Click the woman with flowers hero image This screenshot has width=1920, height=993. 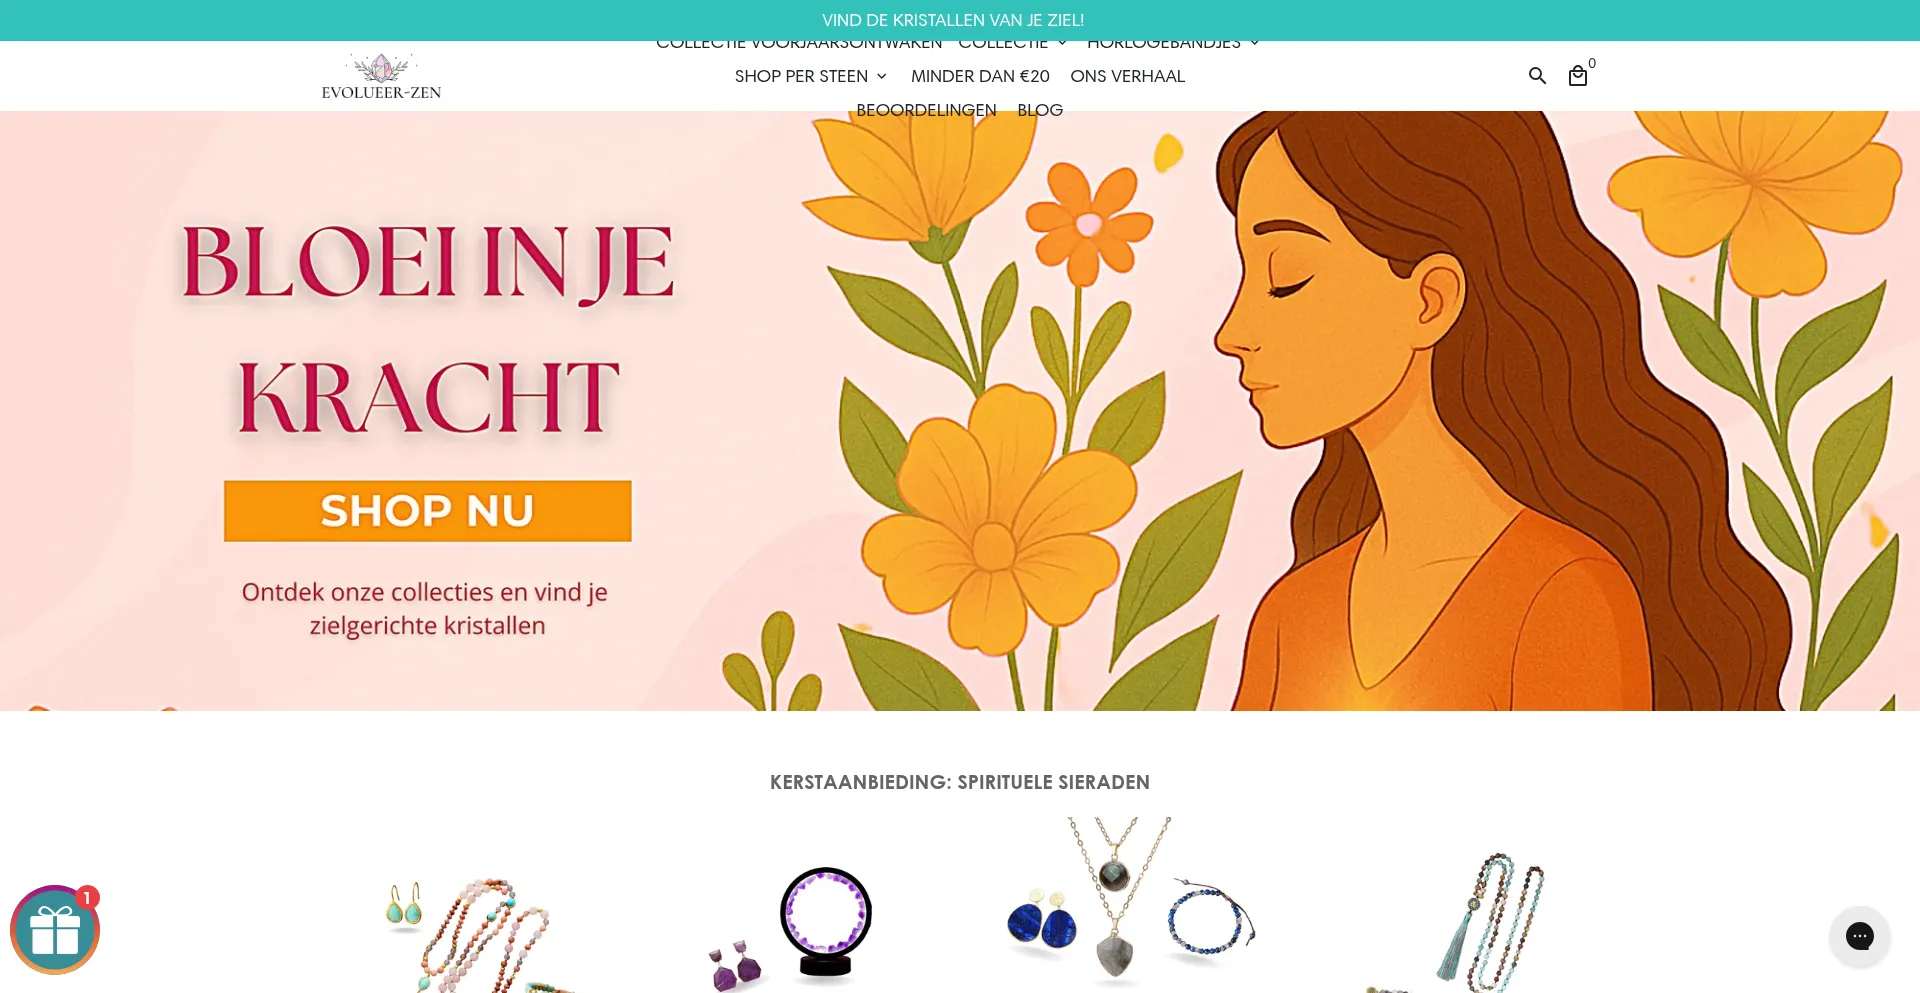point(1300,411)
